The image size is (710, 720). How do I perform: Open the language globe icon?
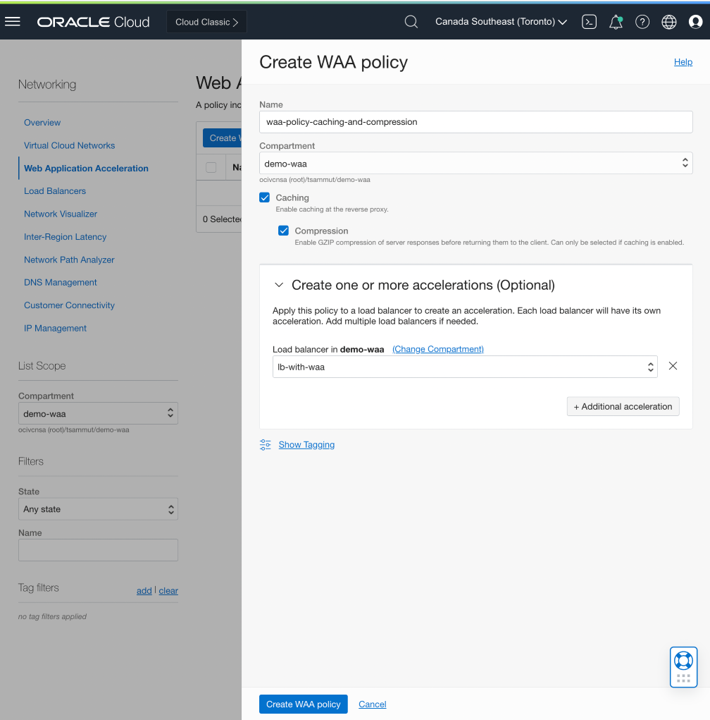click(x=669, y=22)
